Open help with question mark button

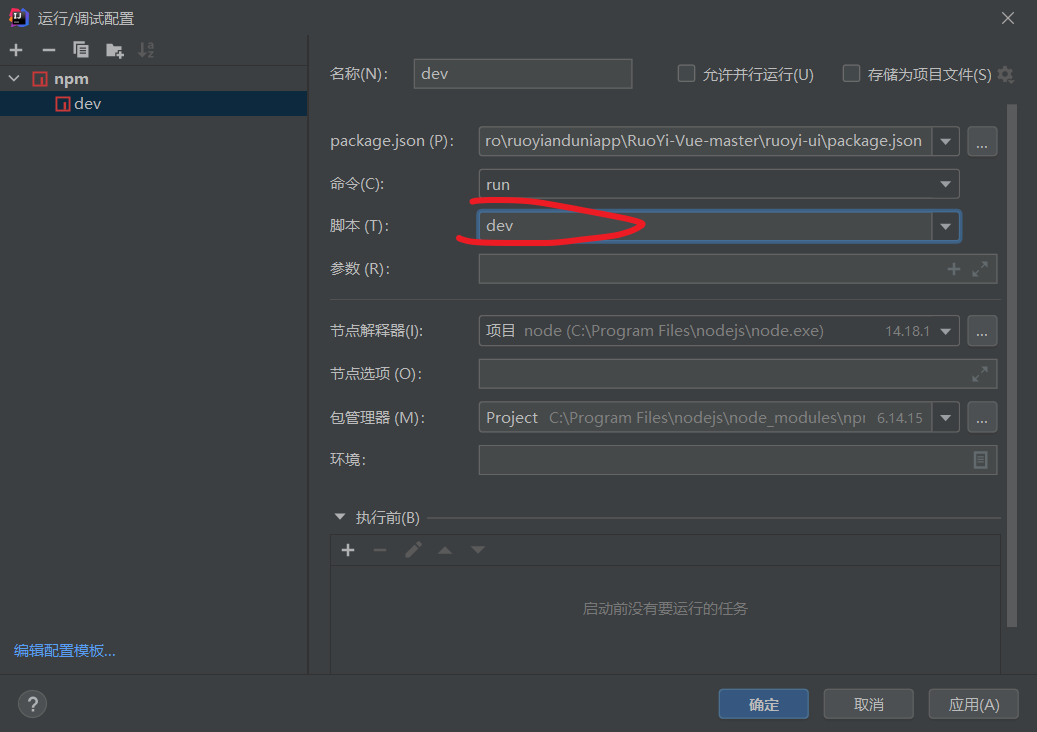(32, 704)
